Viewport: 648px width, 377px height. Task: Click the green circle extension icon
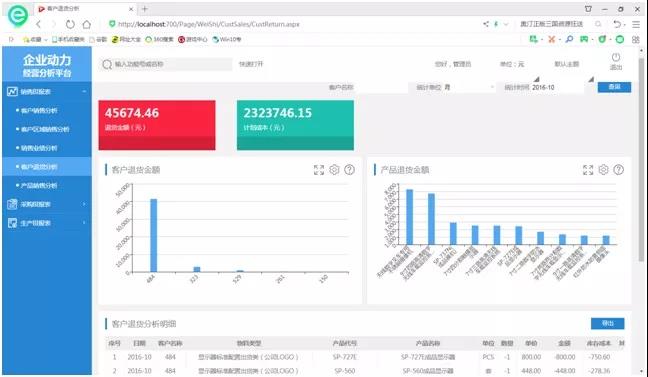tap(619, 39)
